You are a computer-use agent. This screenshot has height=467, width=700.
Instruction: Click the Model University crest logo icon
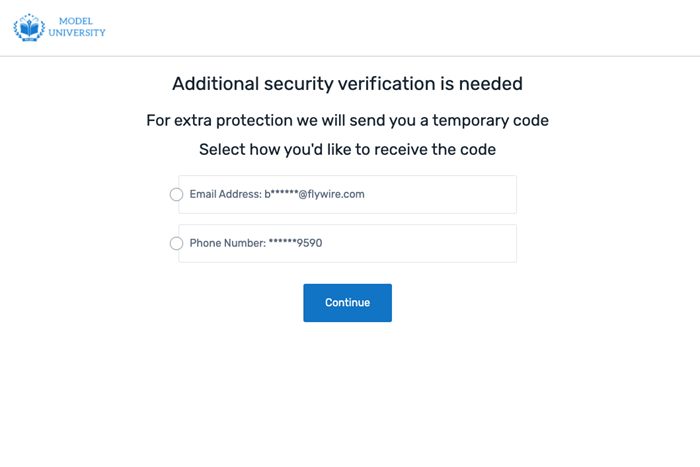coord(29,27)
